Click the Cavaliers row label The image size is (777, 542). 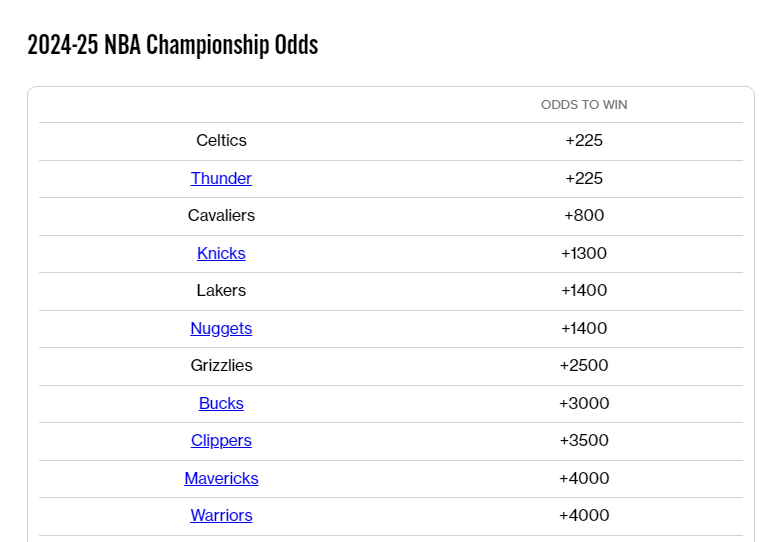click(221, 215)
